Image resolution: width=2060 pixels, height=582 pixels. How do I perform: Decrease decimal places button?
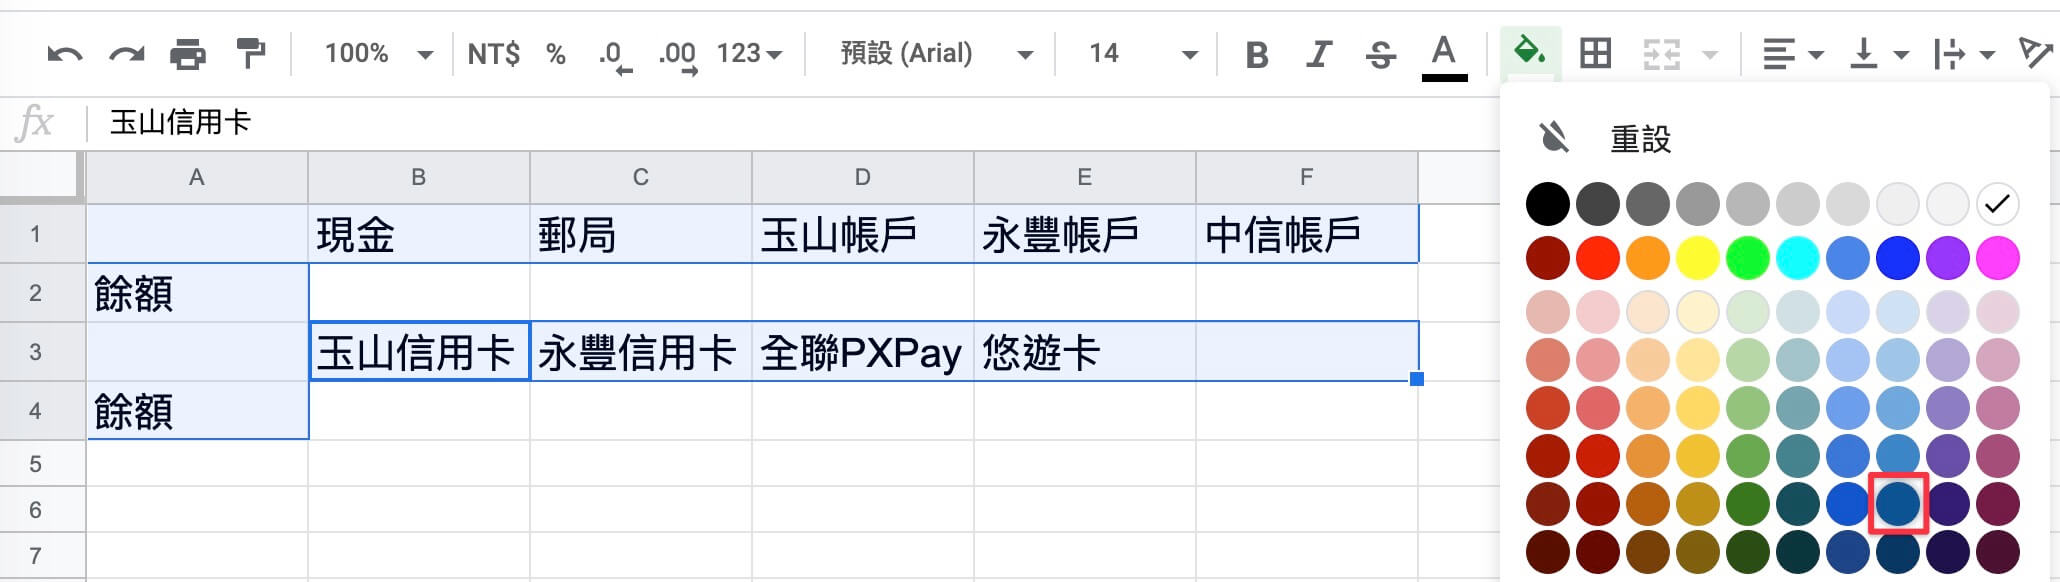[x=614, y=56]
